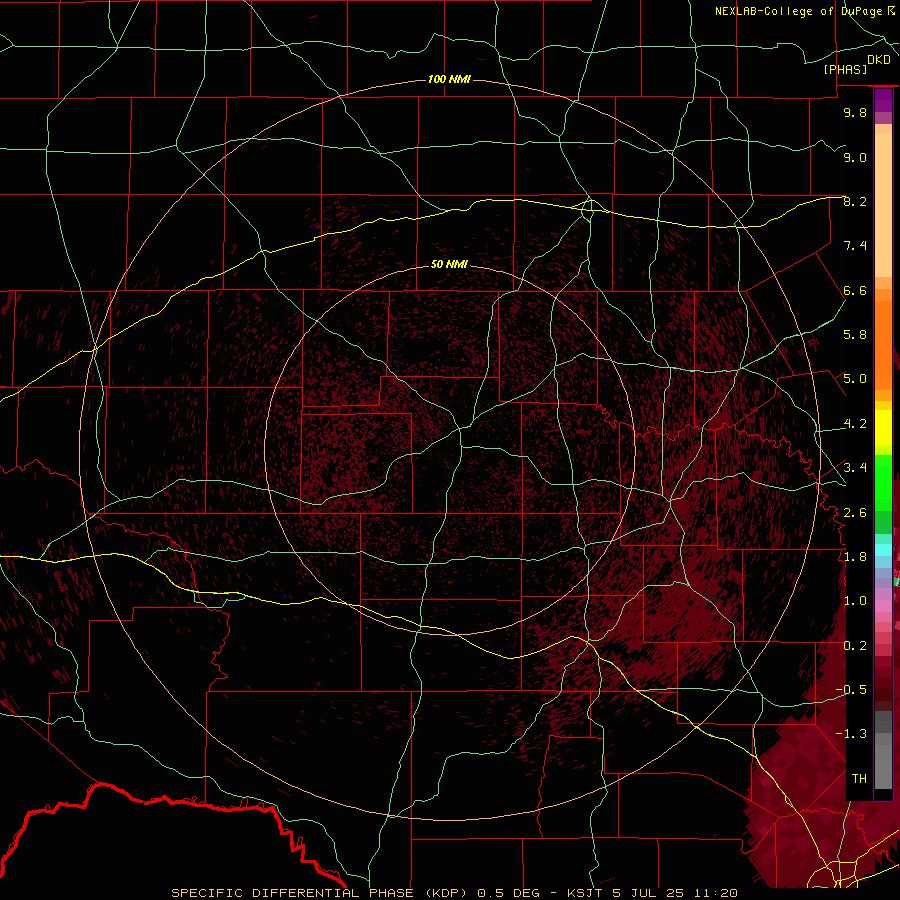Viewport: 900px width, 900px height.
Task: Click the "50 NMI" range ring label
Action: click(x=449, y=265)
